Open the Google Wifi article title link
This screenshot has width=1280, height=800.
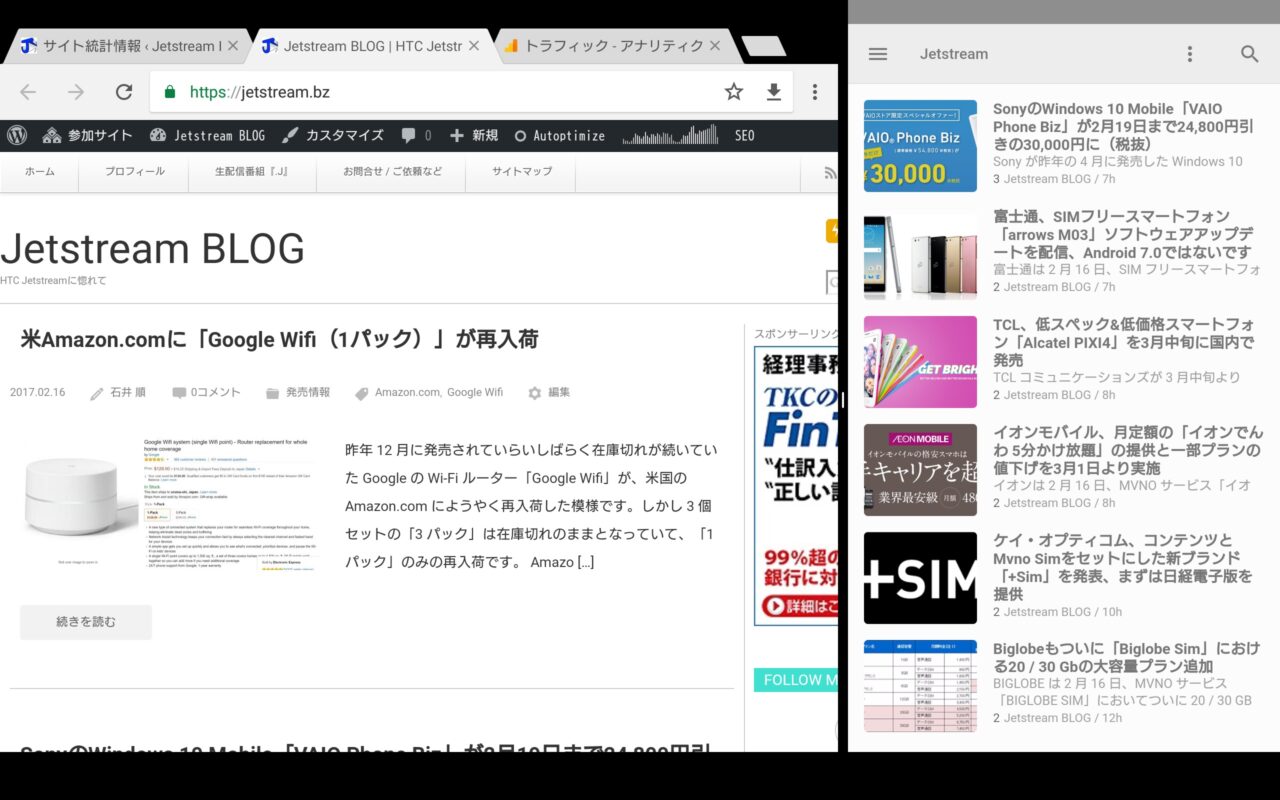click(x=279, y=339)
